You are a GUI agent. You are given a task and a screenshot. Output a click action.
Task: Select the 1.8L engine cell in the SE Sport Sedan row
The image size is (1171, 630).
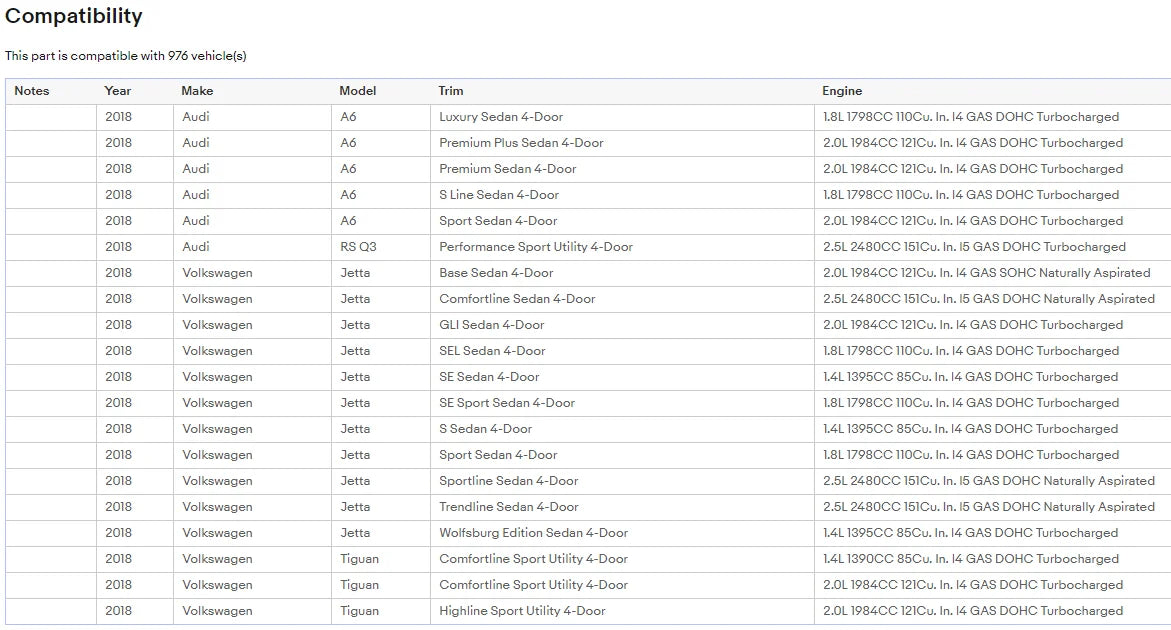click(x=993, y=403)
